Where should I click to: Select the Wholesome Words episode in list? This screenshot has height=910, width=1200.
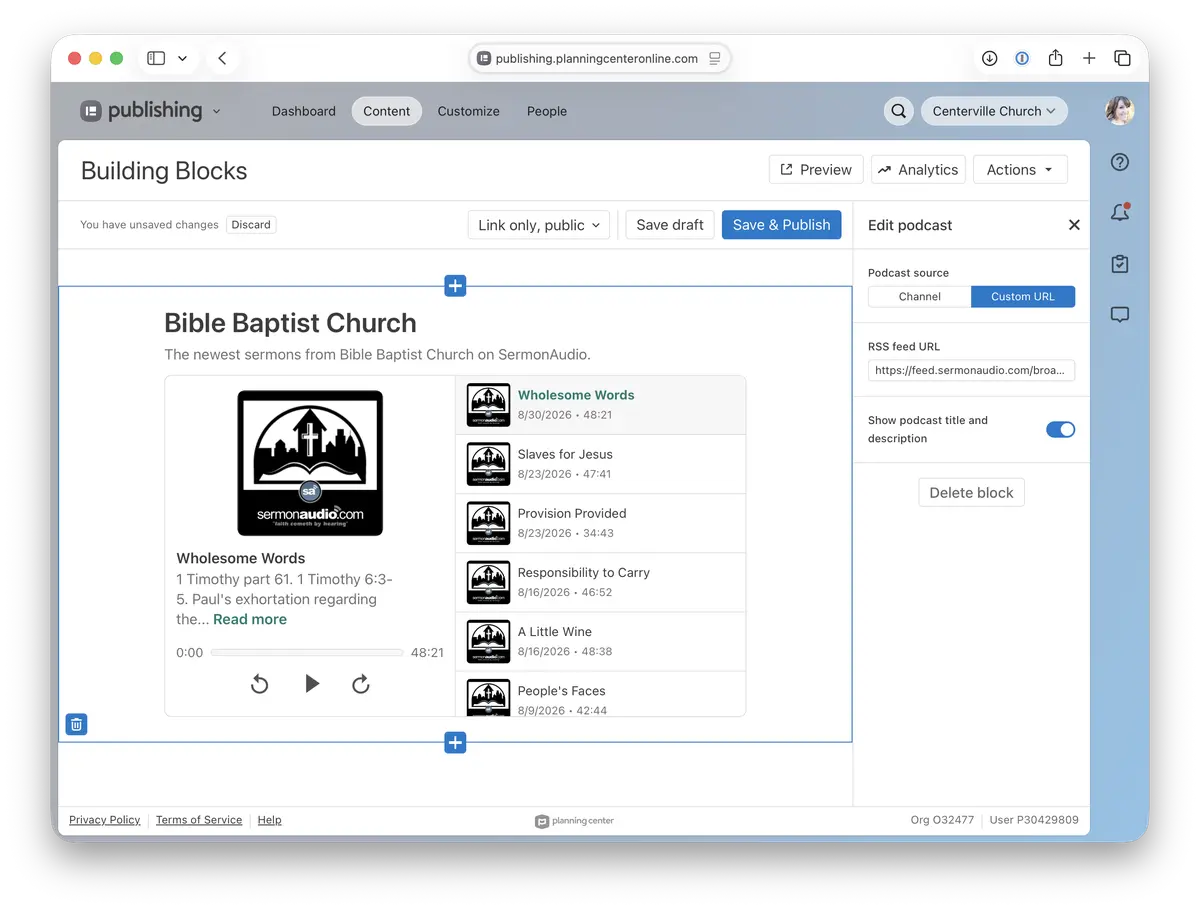601,405
